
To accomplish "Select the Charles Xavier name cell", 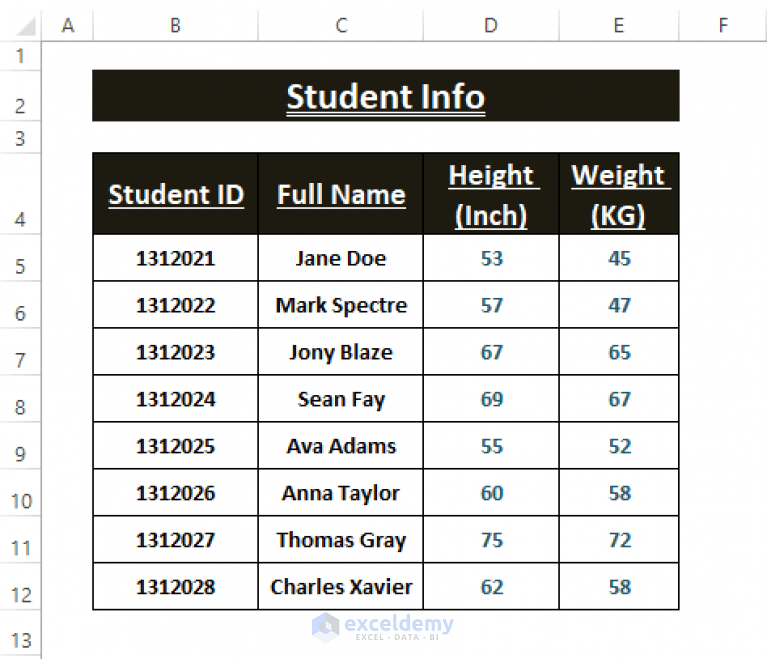I will (340, 587).
